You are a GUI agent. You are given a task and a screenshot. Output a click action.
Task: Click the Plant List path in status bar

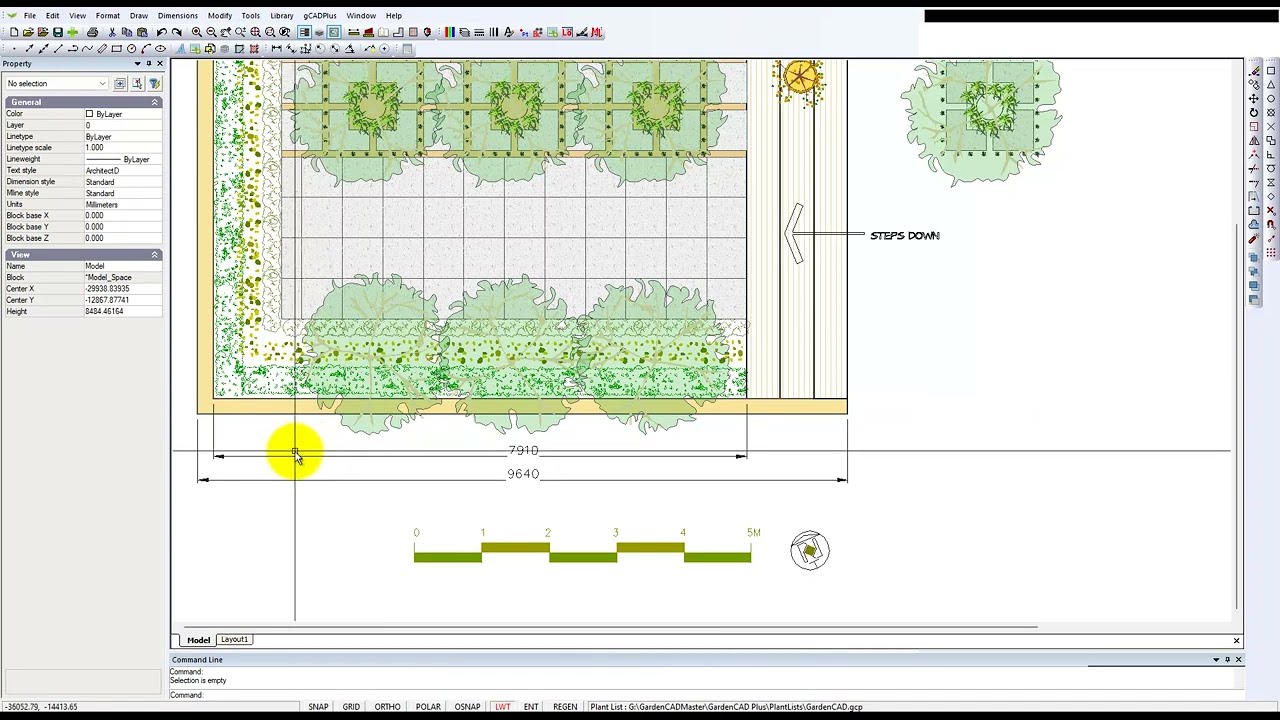pyautogui.click(x=726, y=707)
